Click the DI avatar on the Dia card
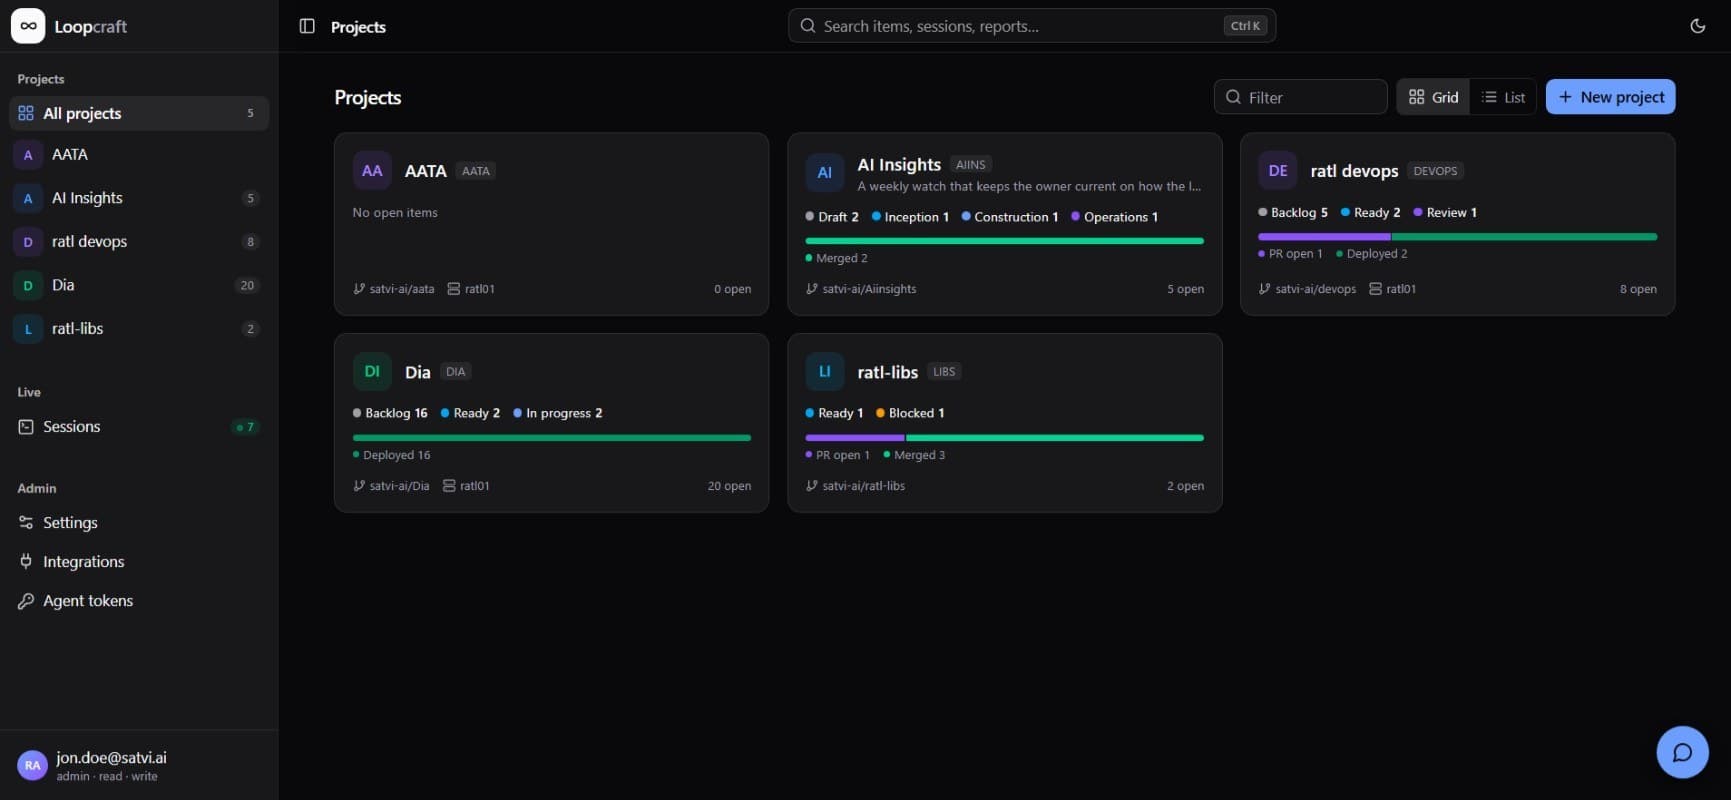1731x800 pixels. click(x=372, y=372)
